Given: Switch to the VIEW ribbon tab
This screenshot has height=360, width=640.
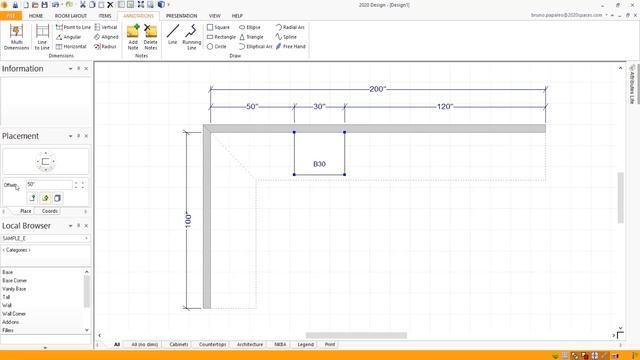Looking at the screenshot, I should (x=215, y=16).
